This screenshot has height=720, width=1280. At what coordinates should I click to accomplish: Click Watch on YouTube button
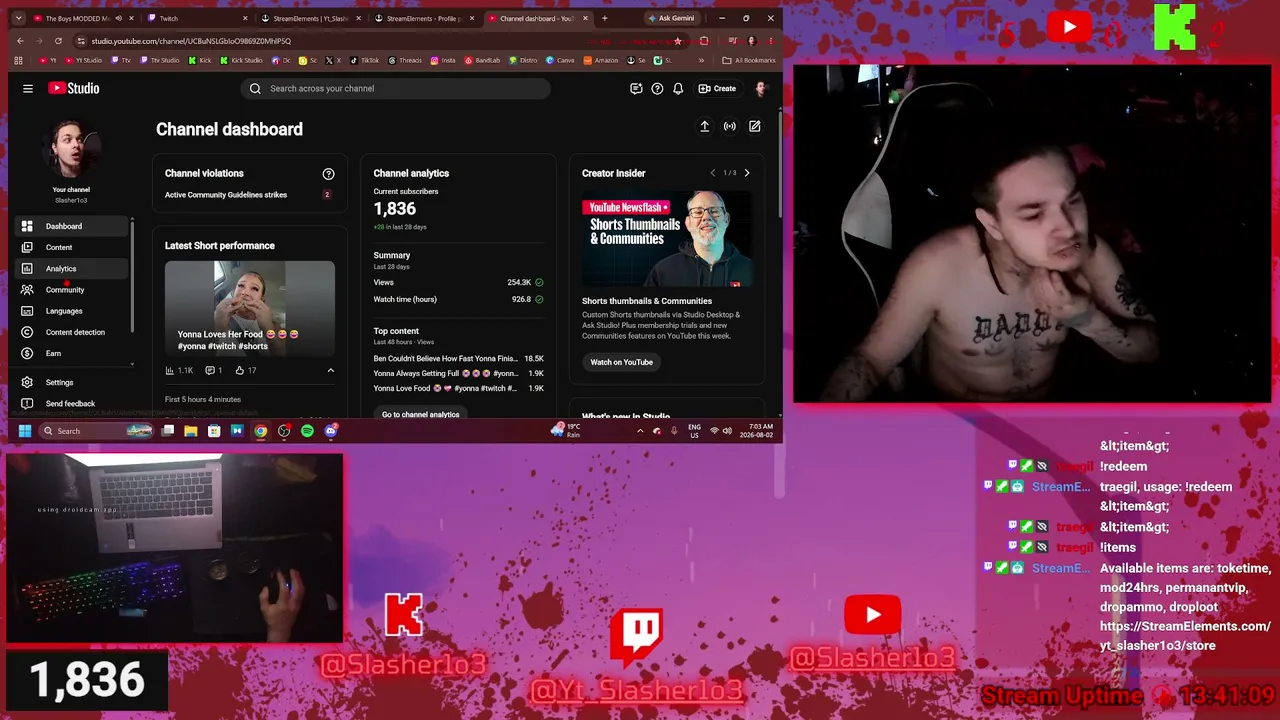coord(621,362)
